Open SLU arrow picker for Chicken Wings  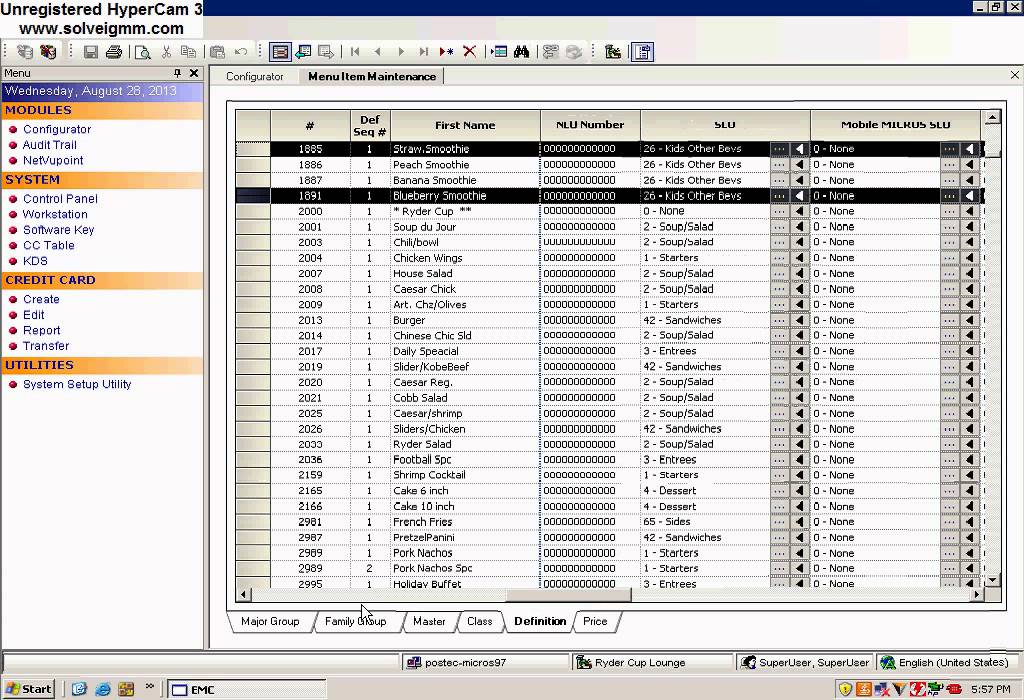point(799,258)
